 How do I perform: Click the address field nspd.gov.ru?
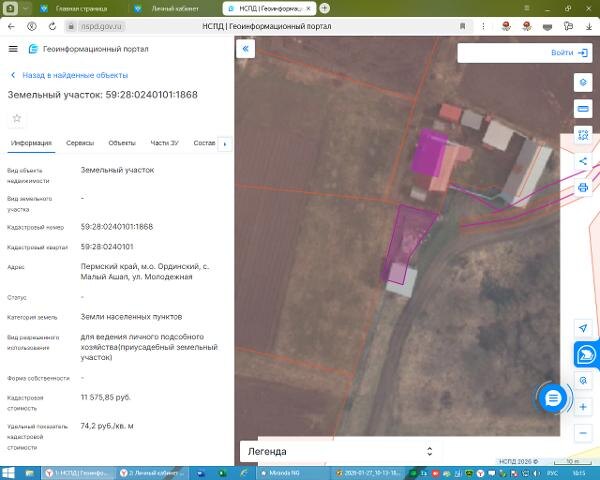coord(101,26)
